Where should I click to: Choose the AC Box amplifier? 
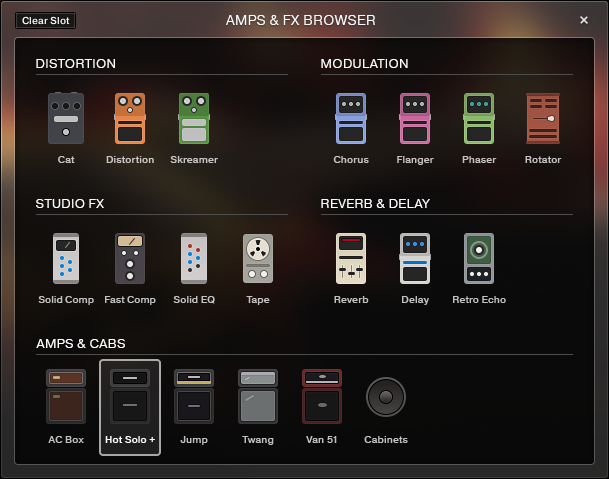(66, 398)
